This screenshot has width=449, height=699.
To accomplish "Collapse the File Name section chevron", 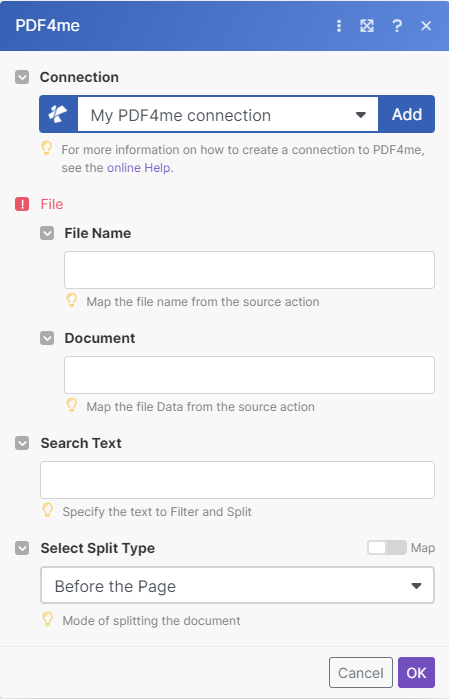I will click(x=47, y=233).
